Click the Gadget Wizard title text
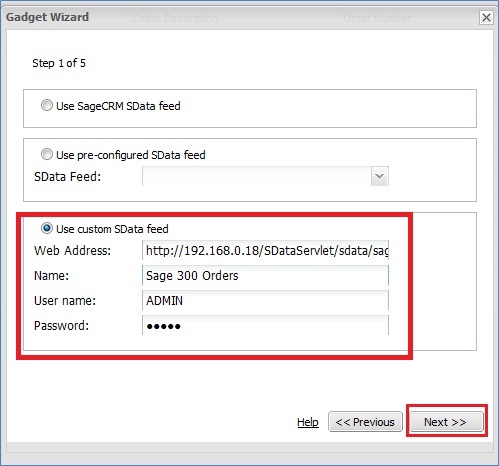Viewport: 499px width, 466px height. [47, 17]
